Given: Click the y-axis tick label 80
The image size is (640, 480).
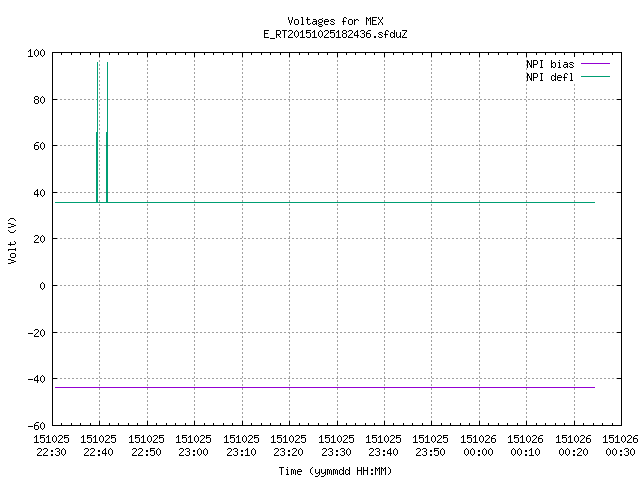Looking at the screenshot, I should point(39,100).
